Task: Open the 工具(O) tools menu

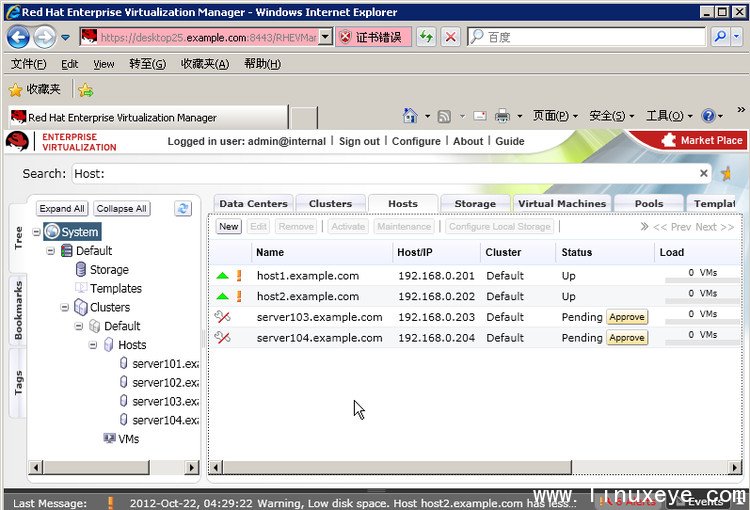Action: pos(669,116)
